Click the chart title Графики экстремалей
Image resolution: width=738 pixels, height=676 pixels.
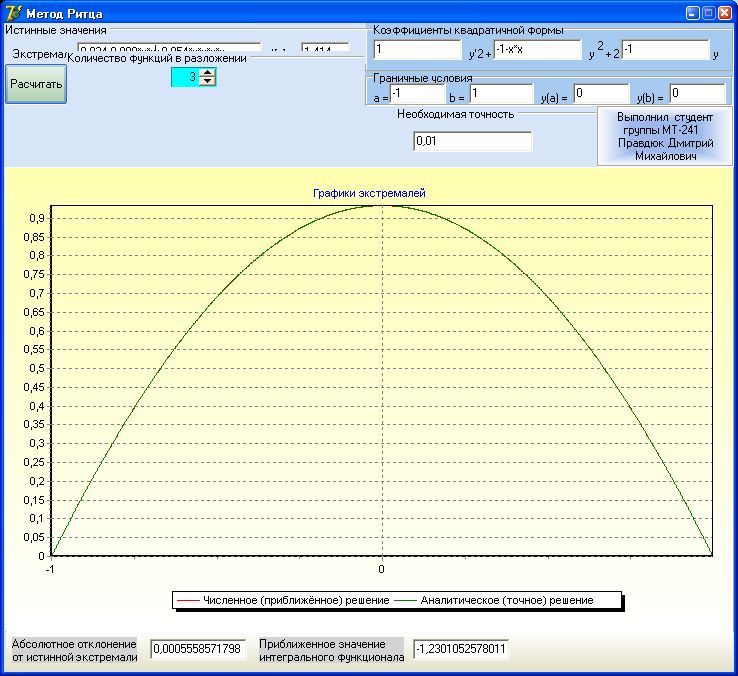click(x=369, y=193)
